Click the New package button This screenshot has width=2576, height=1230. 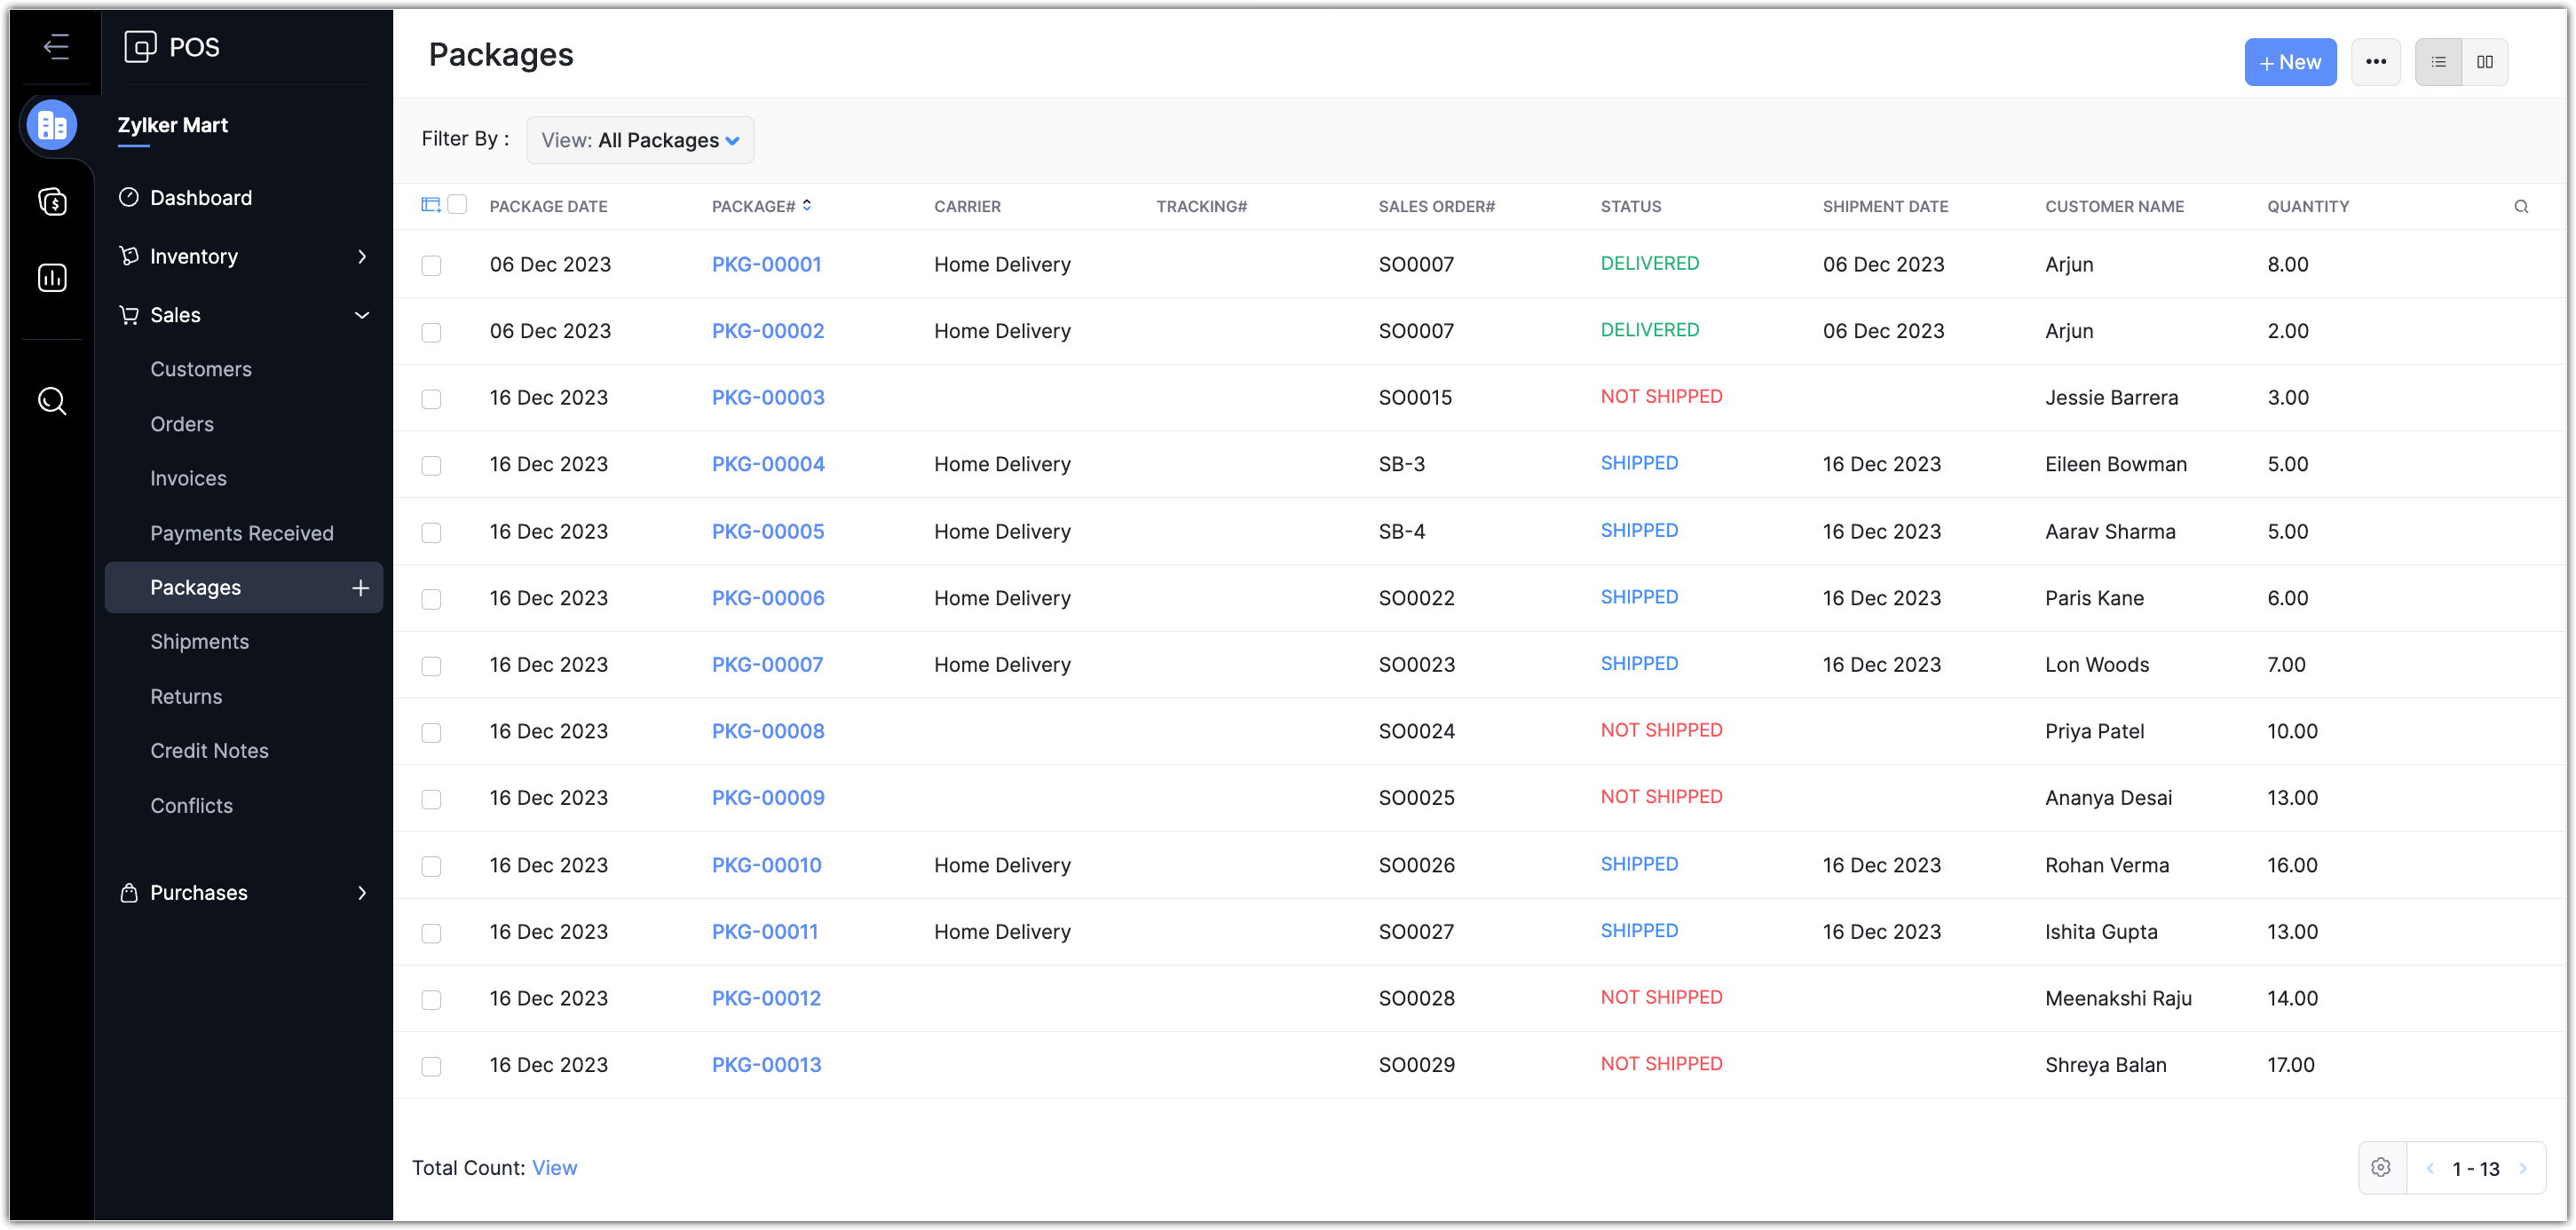[x=2289, y=62]
